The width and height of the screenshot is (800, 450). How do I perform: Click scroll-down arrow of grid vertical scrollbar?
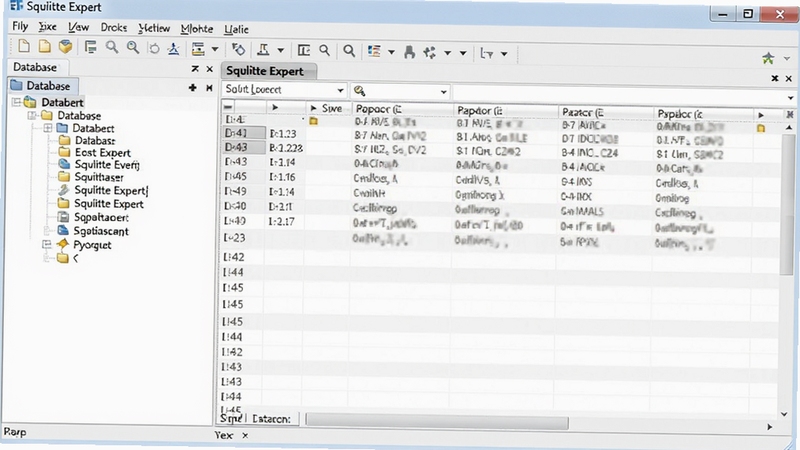pos(784,414)
